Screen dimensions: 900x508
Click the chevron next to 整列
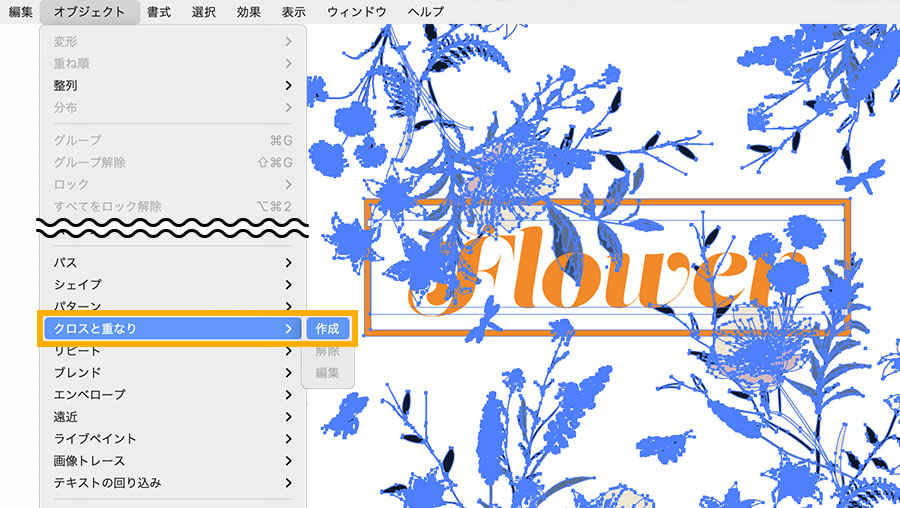click(288, 86)
